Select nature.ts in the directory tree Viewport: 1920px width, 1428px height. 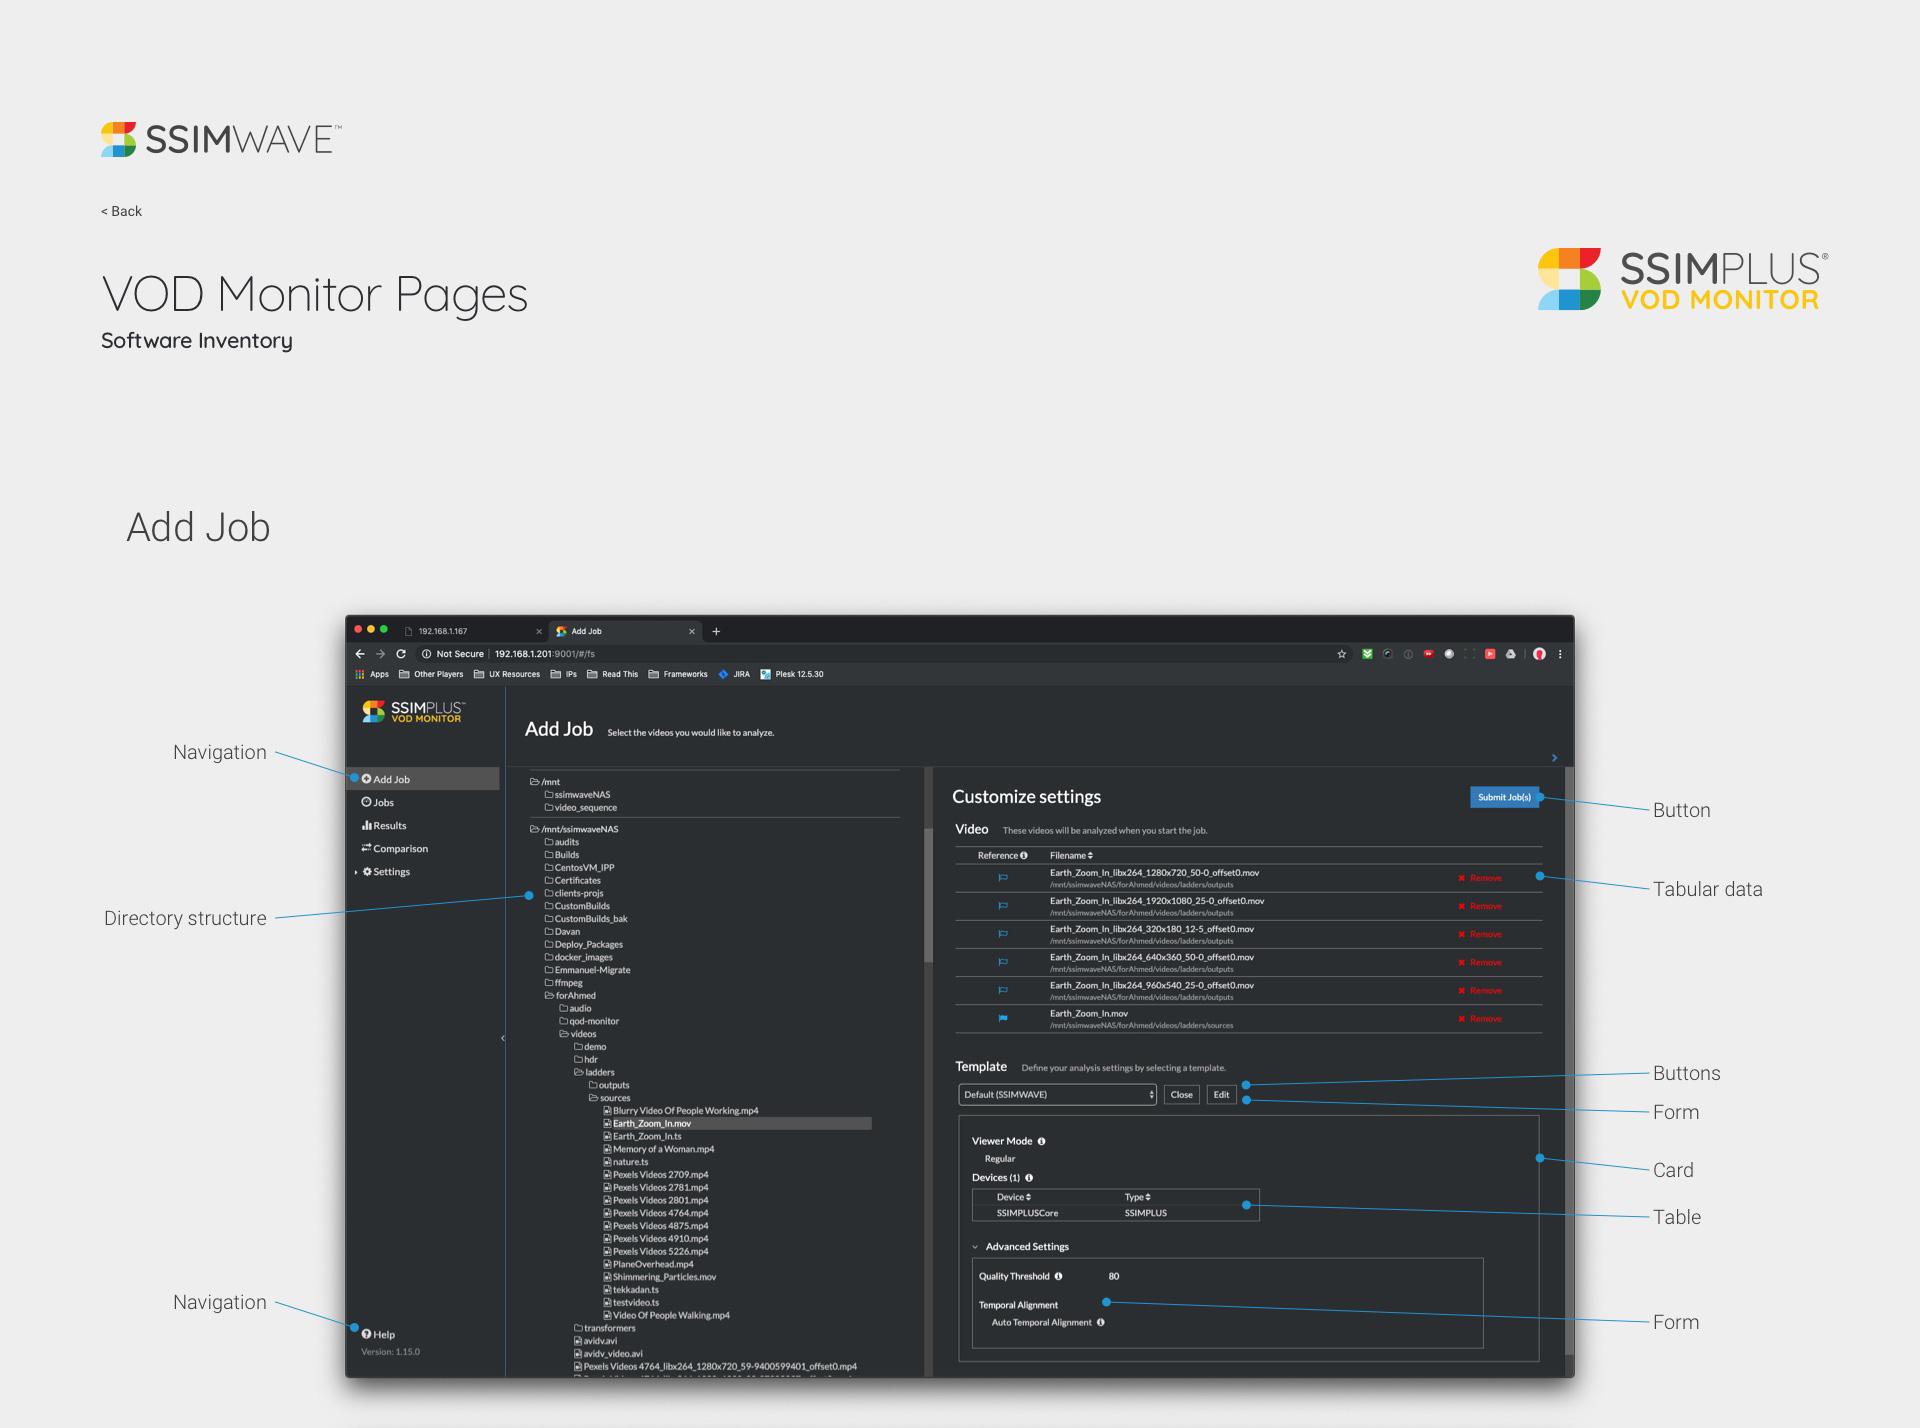[630, 1162]
